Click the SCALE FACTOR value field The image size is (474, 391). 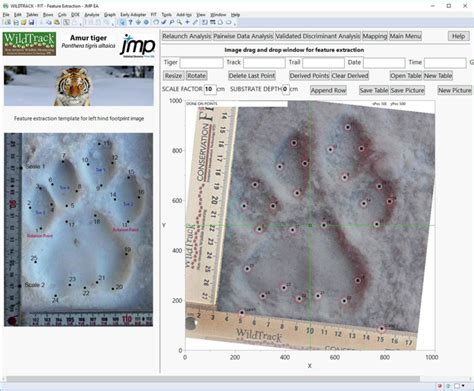(x=210, y=89)
